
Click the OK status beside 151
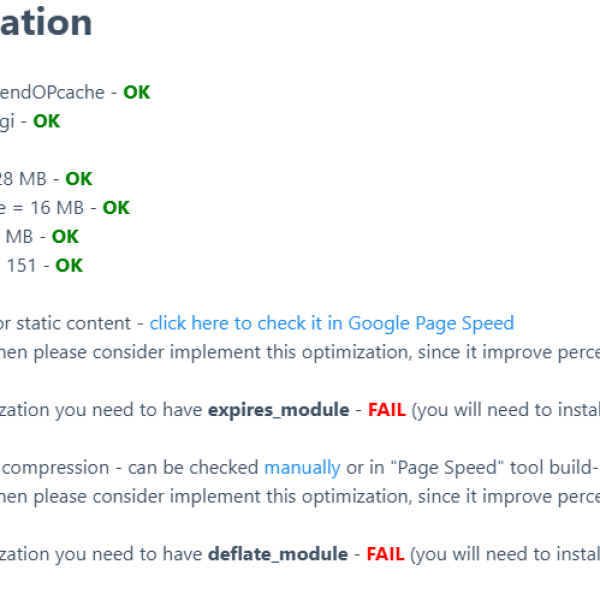pos(69,265)
